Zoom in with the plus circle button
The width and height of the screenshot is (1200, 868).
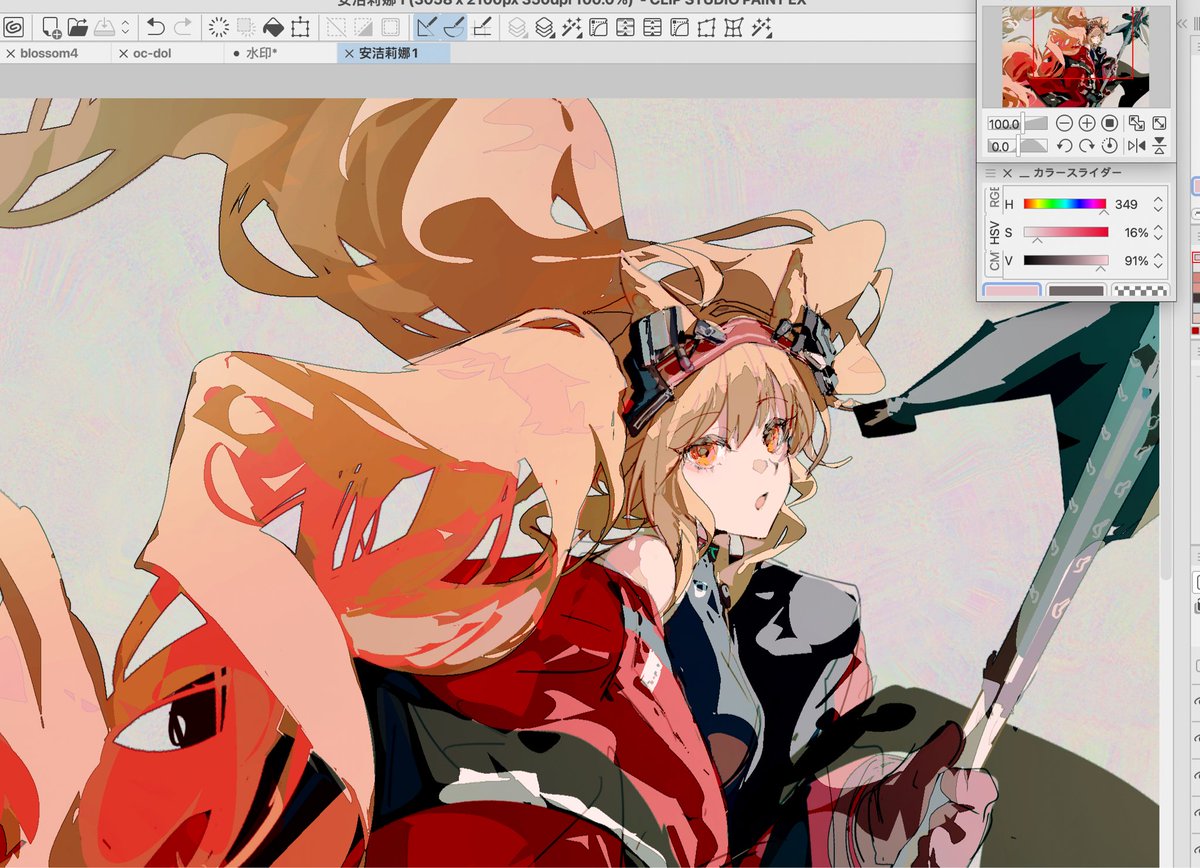(1087, 123)
